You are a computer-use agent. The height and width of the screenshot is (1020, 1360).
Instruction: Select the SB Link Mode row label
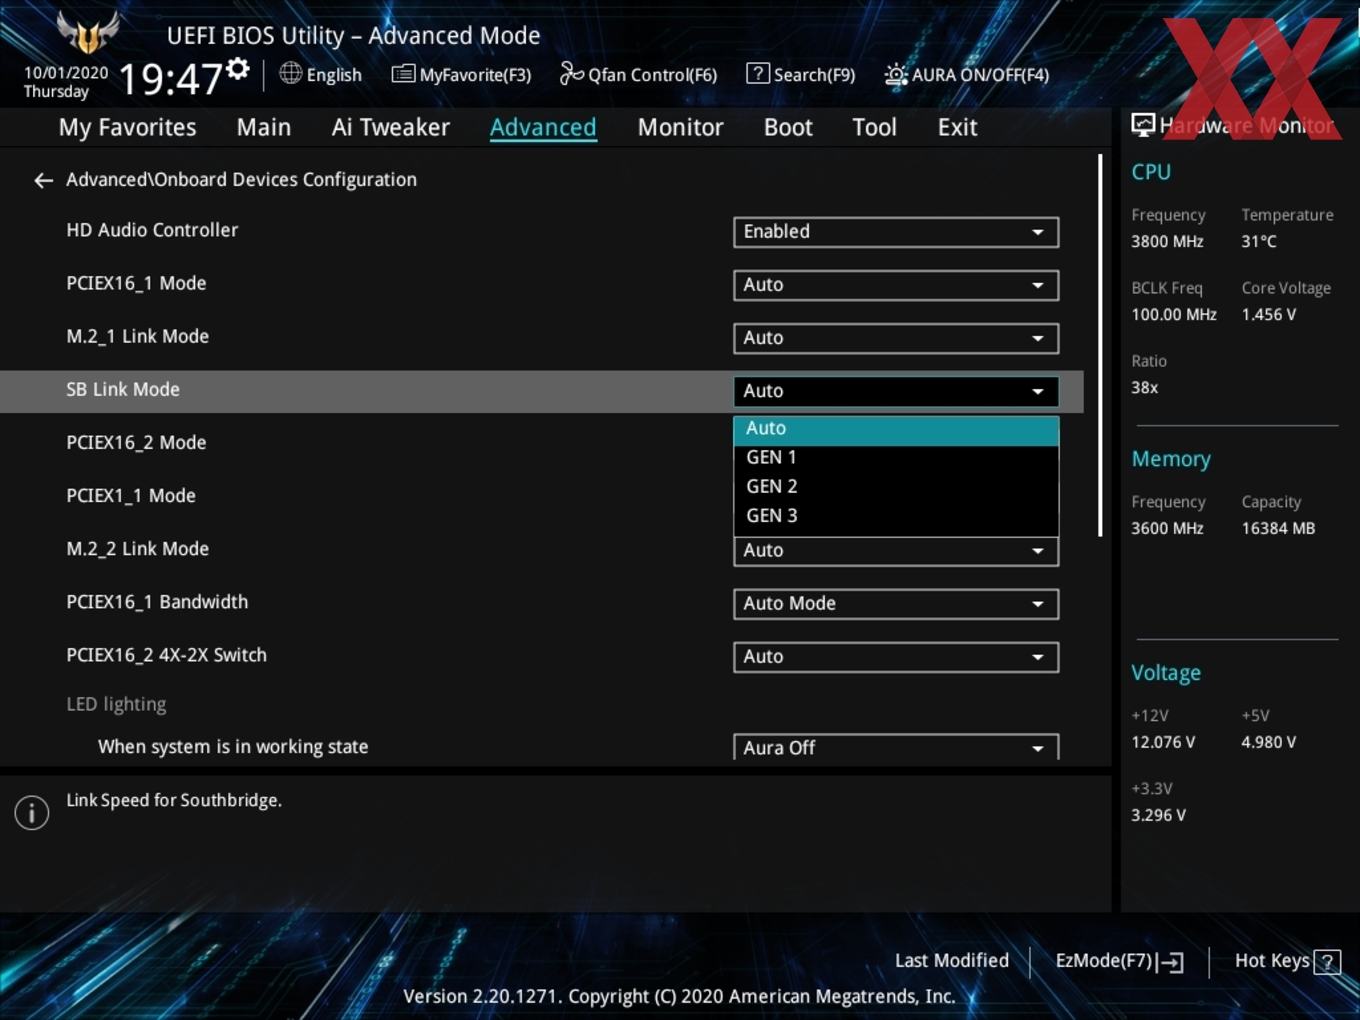pos(123,390)
